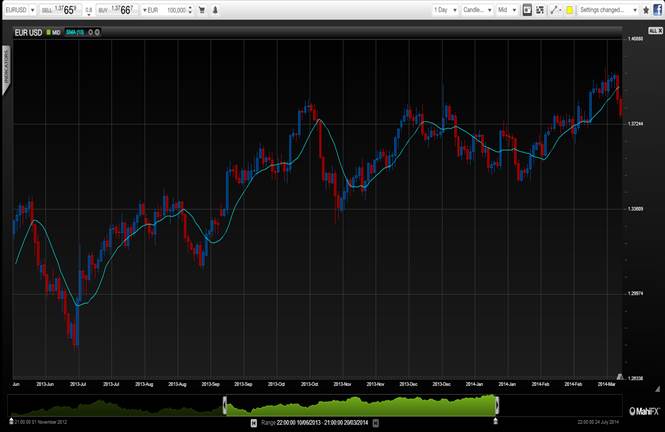This screenshot has height=432, width=665.
Task: Open the Settings changed preset dropdown
Action: 607,9
